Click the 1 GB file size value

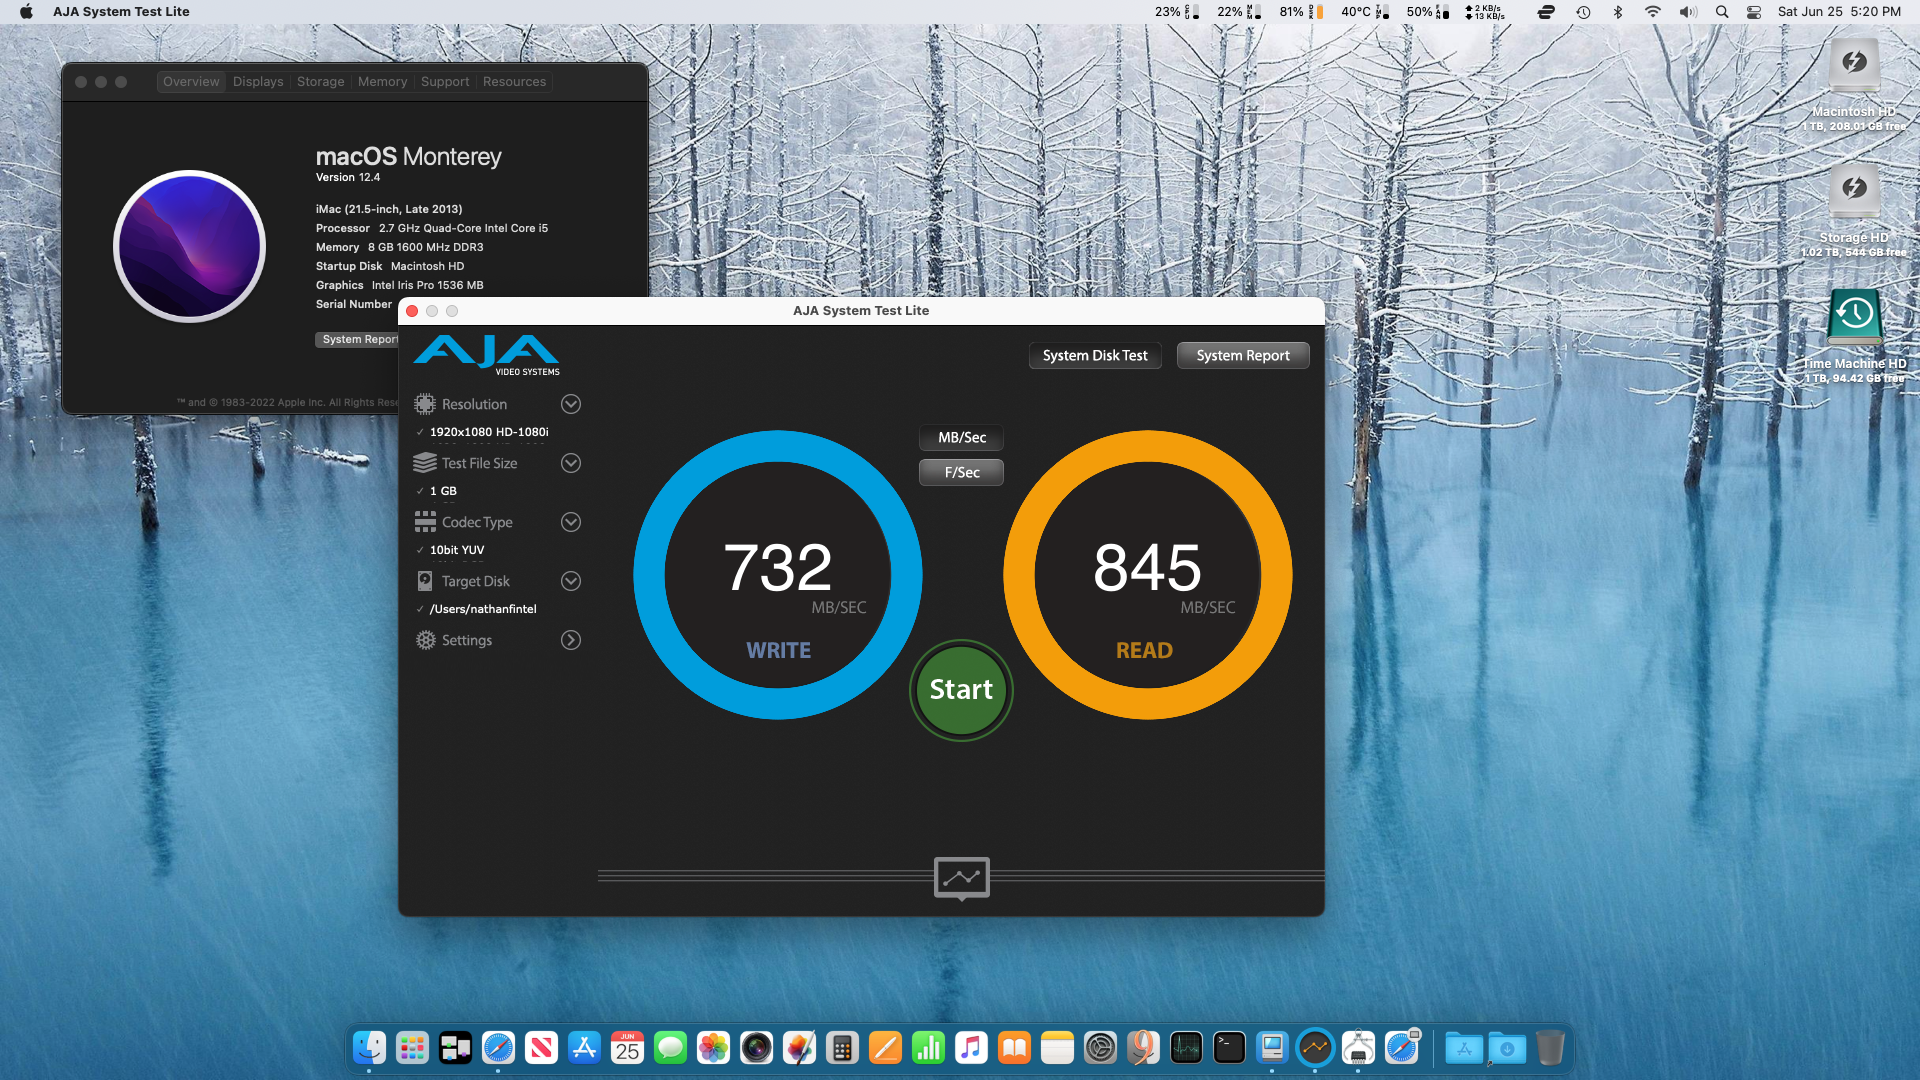[x=443, y=491]
